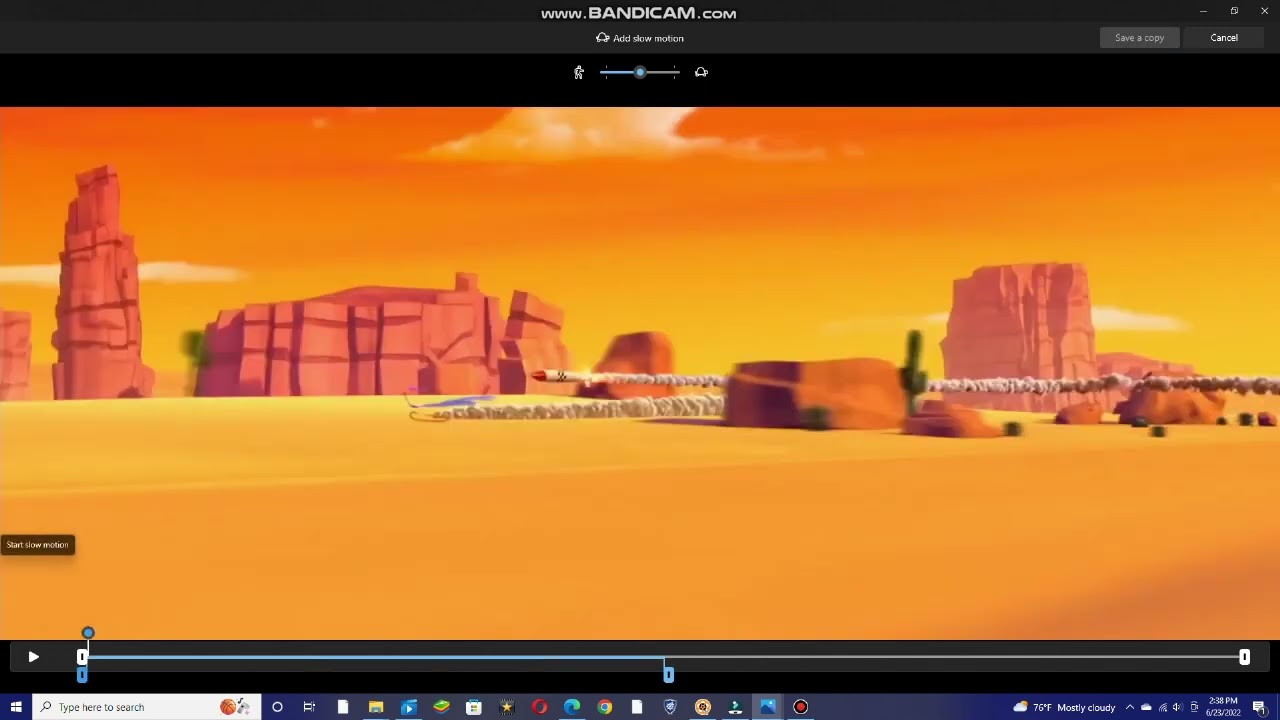Image resolution: width=1280 pixels, height=720 pixels.
Task: Open the Bandicam recorder taskbar icon
Action: pyautogui.click(x=800, y=707)
